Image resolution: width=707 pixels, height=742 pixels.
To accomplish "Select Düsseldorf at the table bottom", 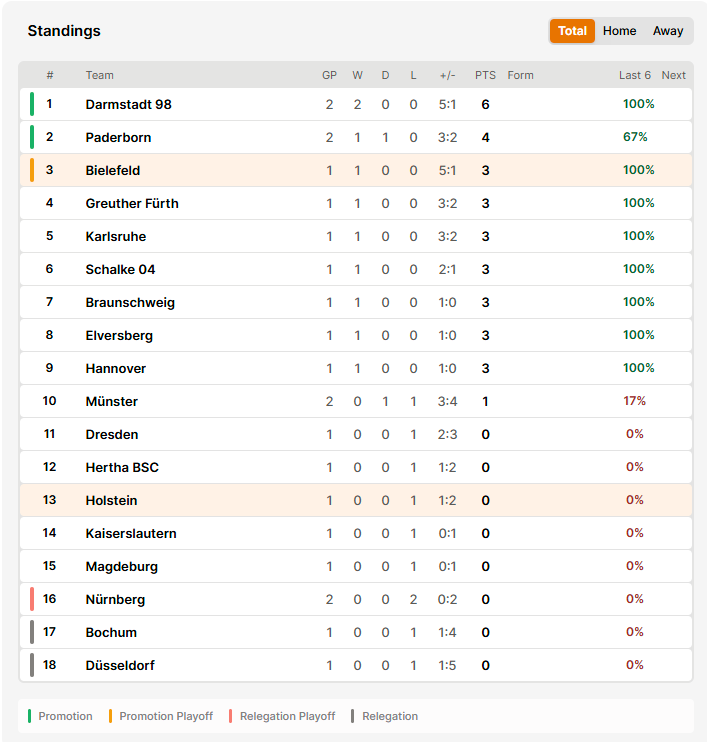I will pos(120,665).
